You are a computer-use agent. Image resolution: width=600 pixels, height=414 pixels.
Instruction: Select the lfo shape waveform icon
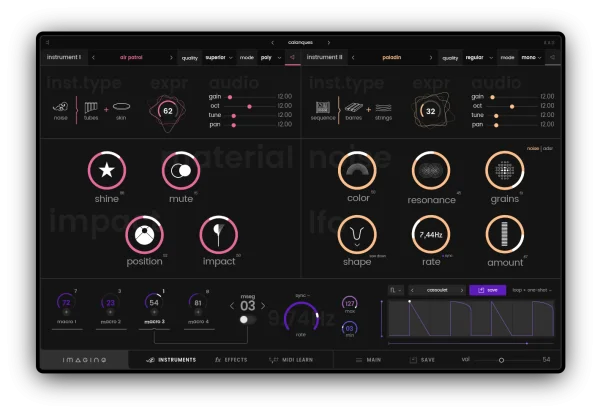coord(357,234)
